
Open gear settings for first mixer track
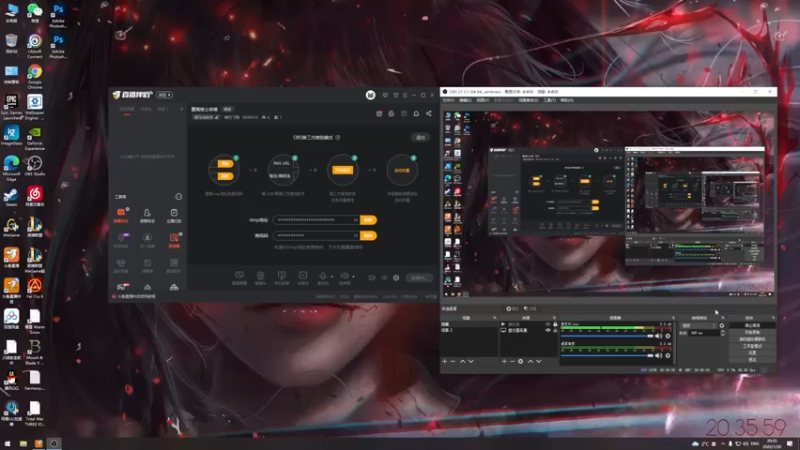pos(668,336)
